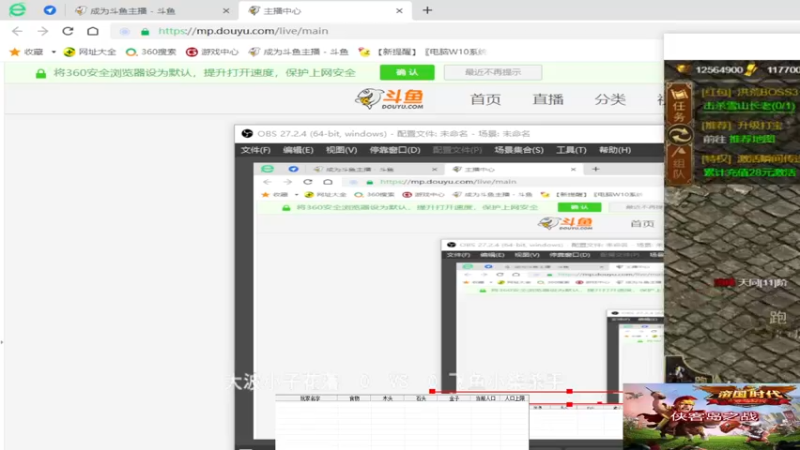Expand the dropdown arrow next to 收藏

54,52
